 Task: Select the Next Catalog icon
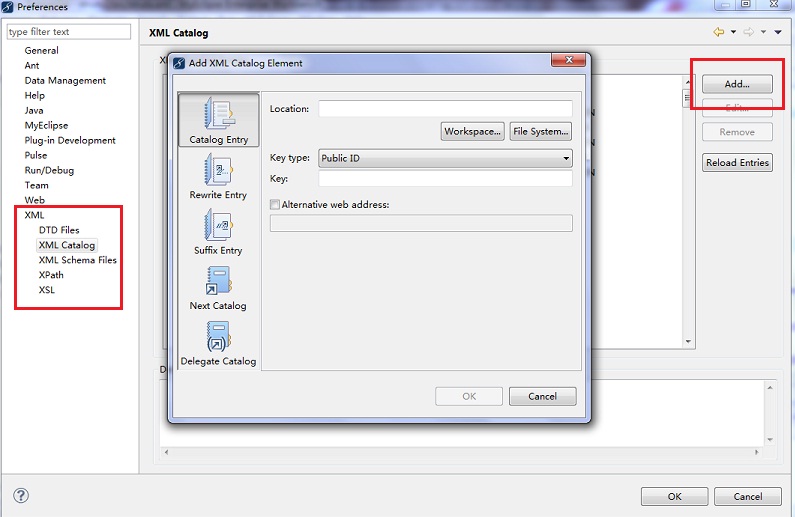click(x=218, y=287)
